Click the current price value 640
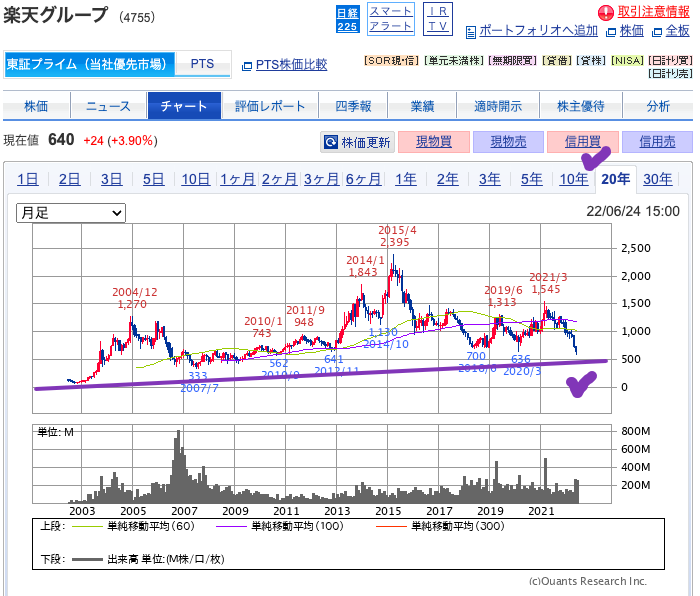Image resolution: width=700 pixels, height=596 pixels. (x=61, y=140)
